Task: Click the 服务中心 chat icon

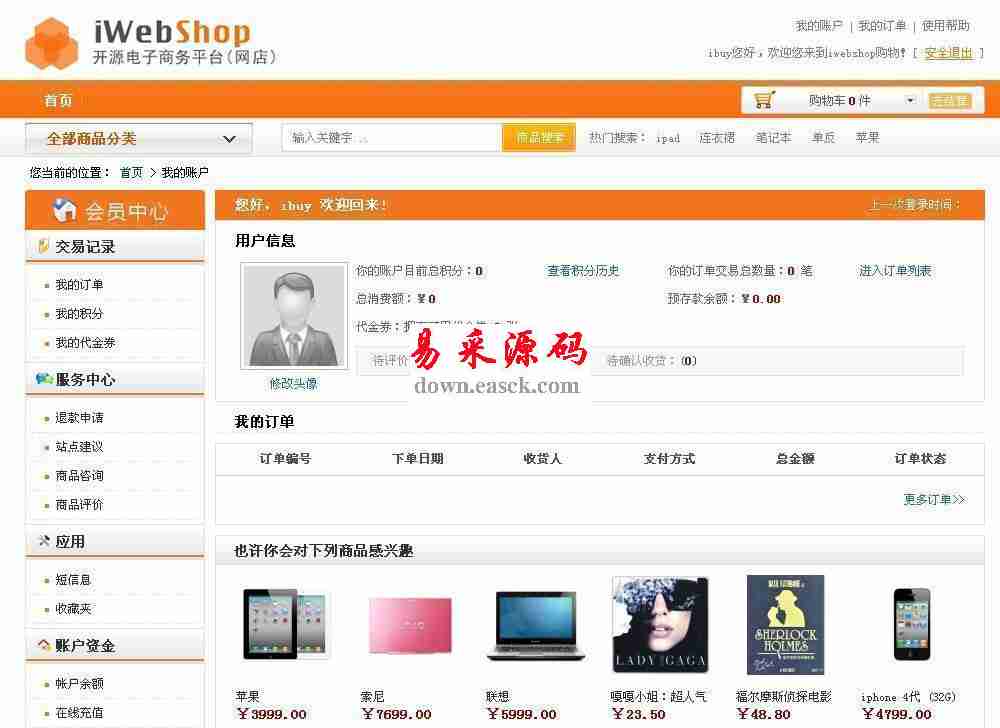Action: click(44, 379)
